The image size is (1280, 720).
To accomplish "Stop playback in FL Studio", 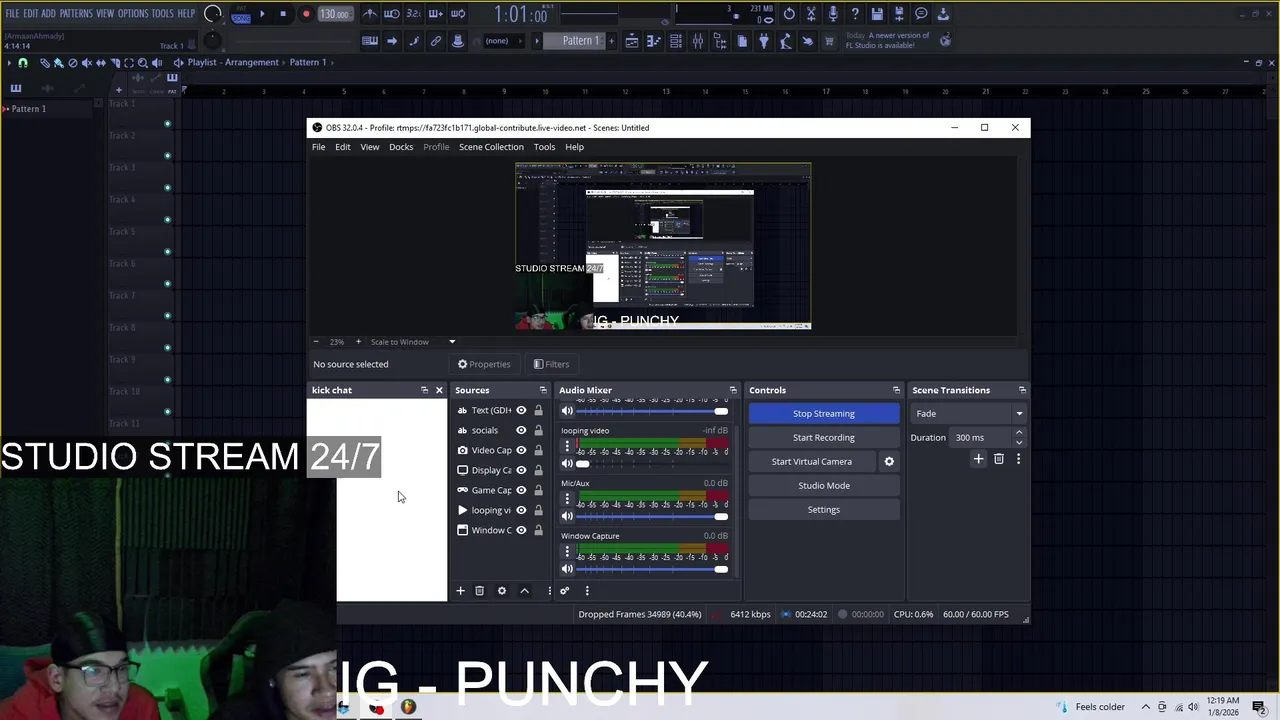I will click(x=283, y=14).
